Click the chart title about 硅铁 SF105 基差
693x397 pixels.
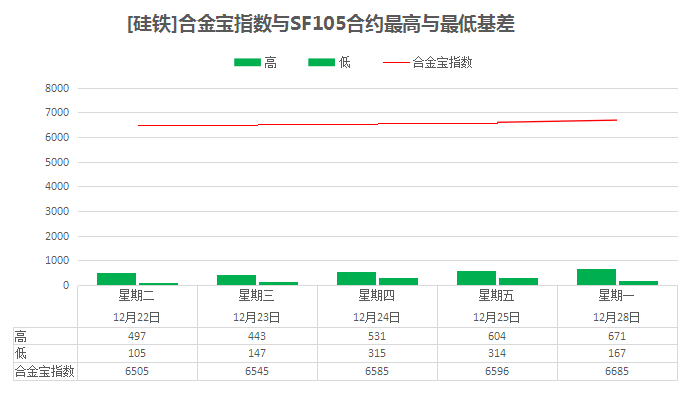[x=321, y=24]
